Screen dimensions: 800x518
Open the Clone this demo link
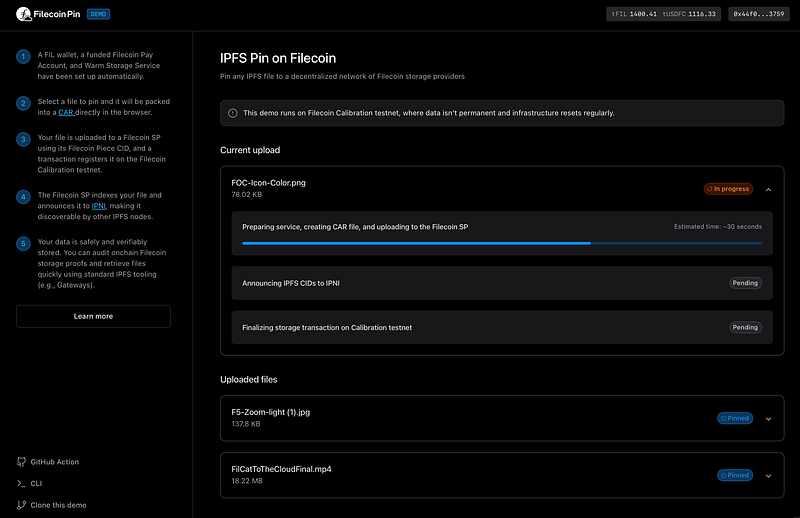coord(58,505)
